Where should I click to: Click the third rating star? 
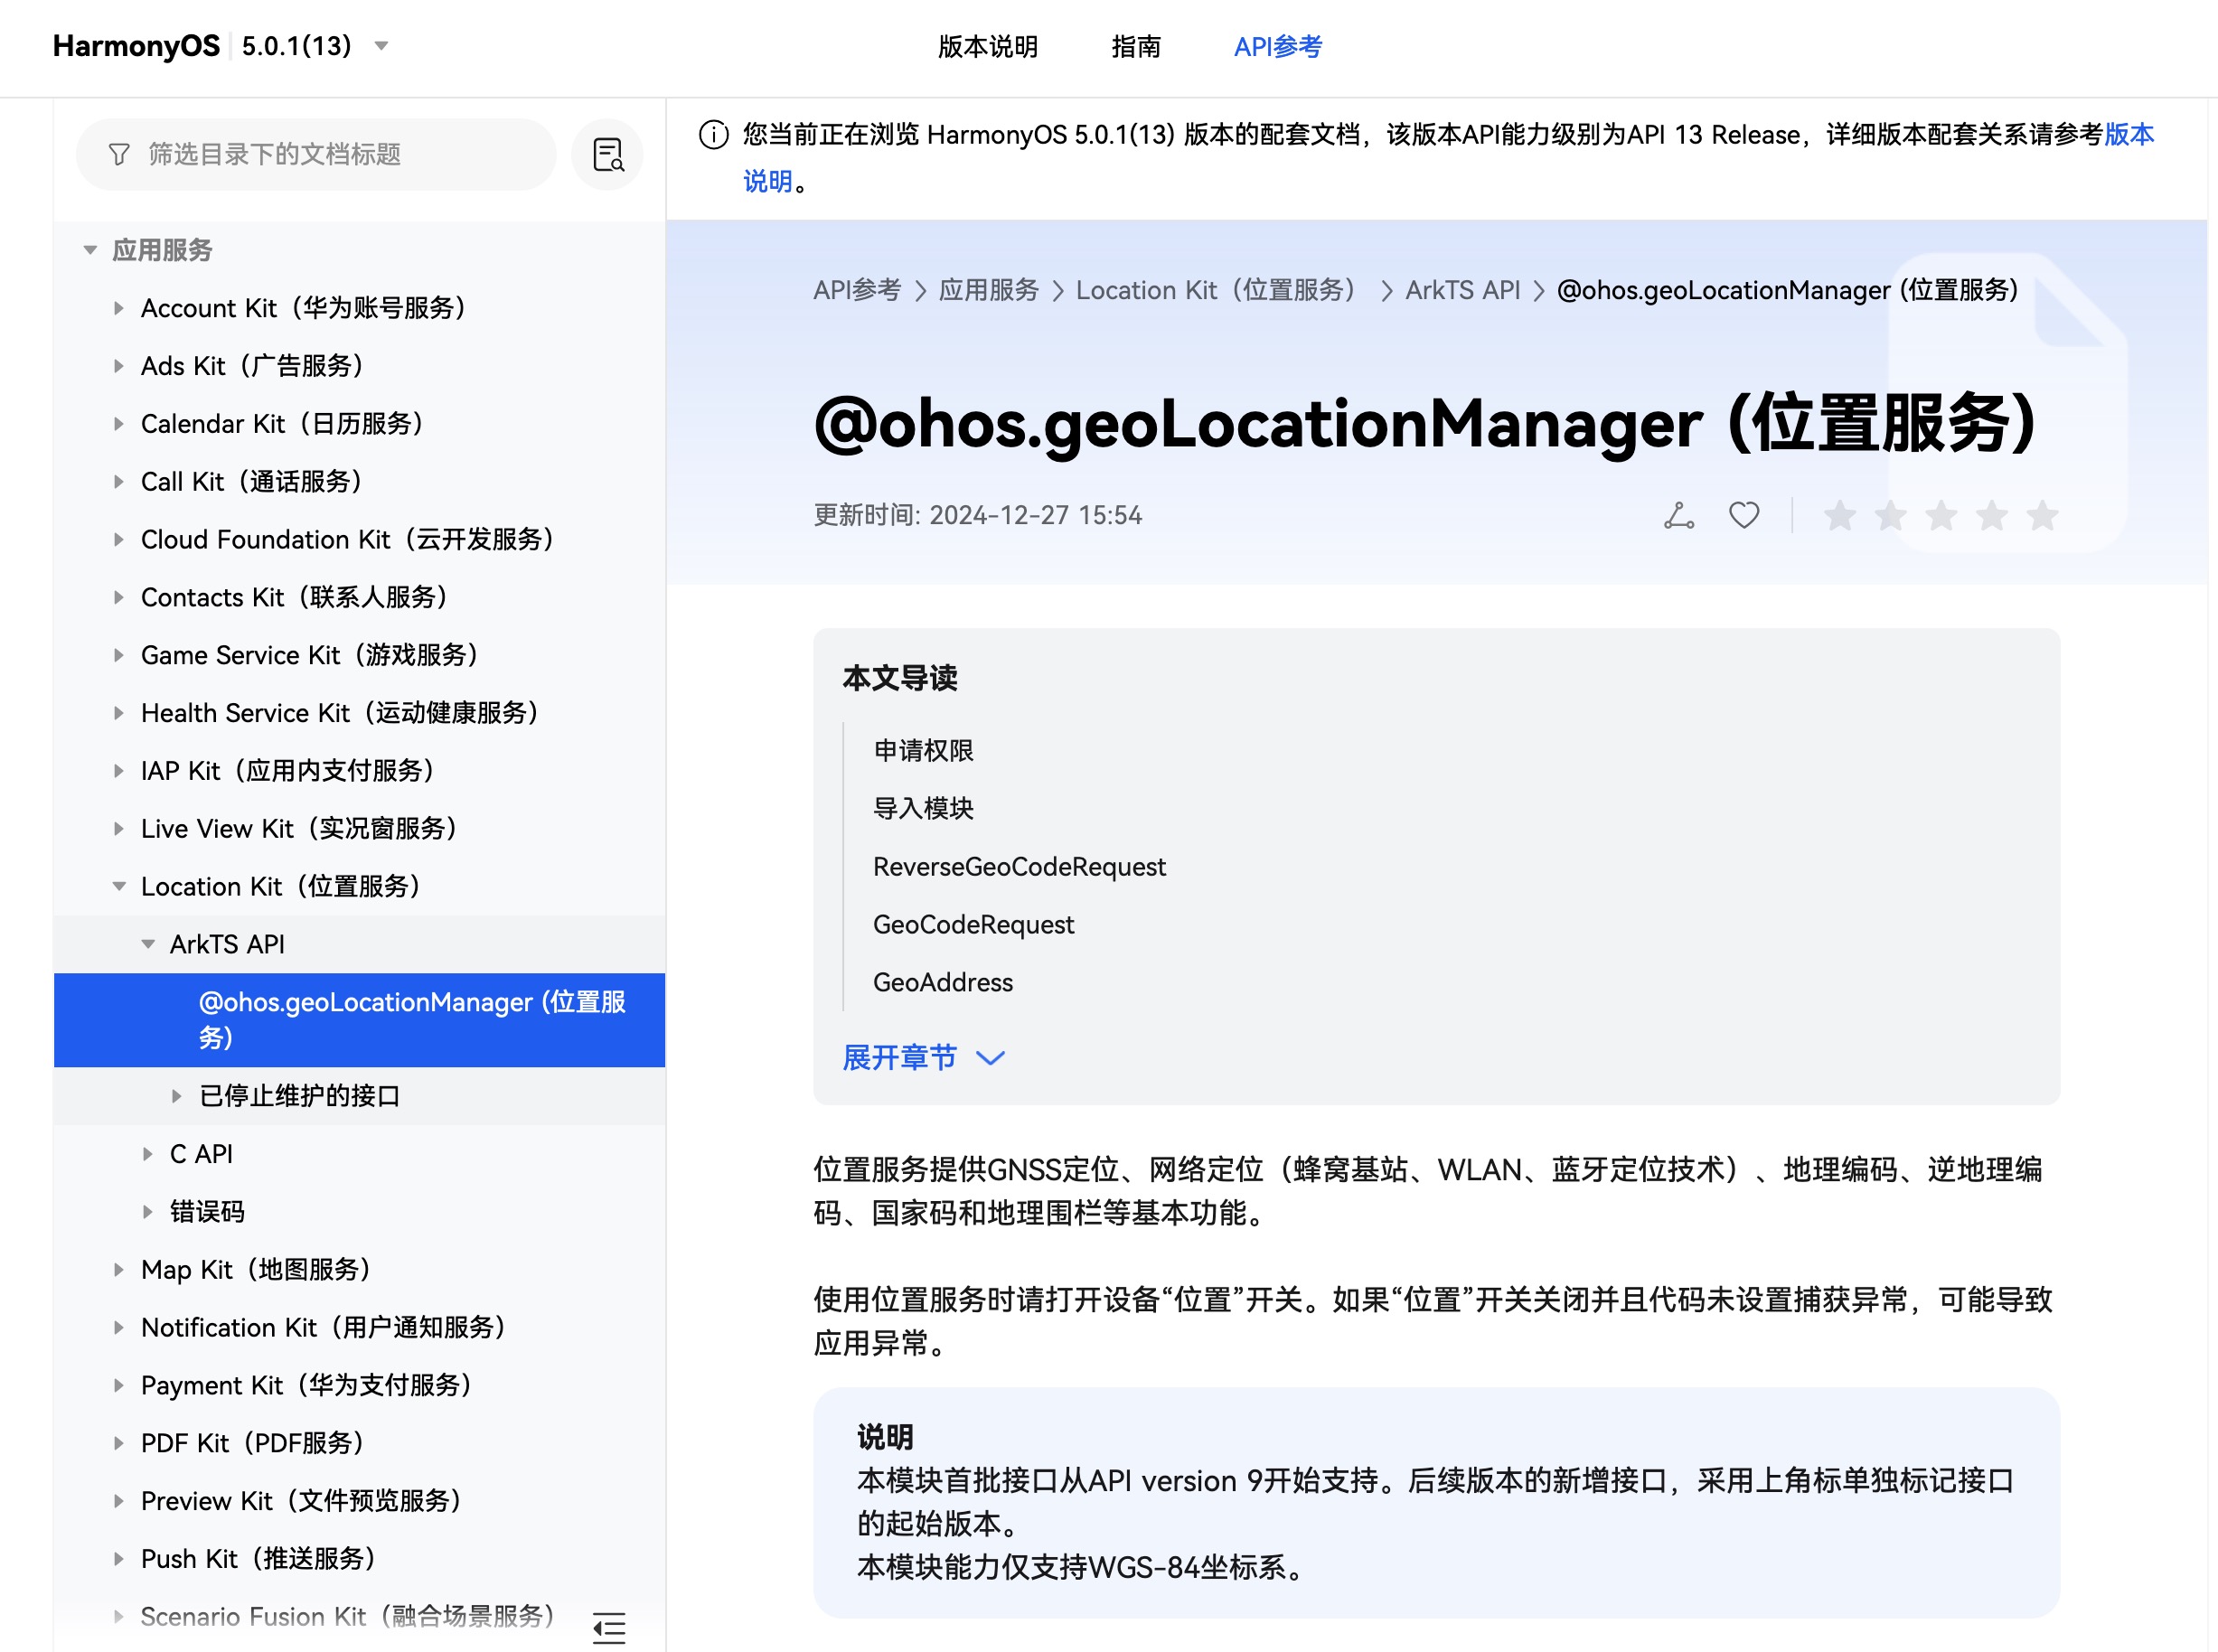1940,516
